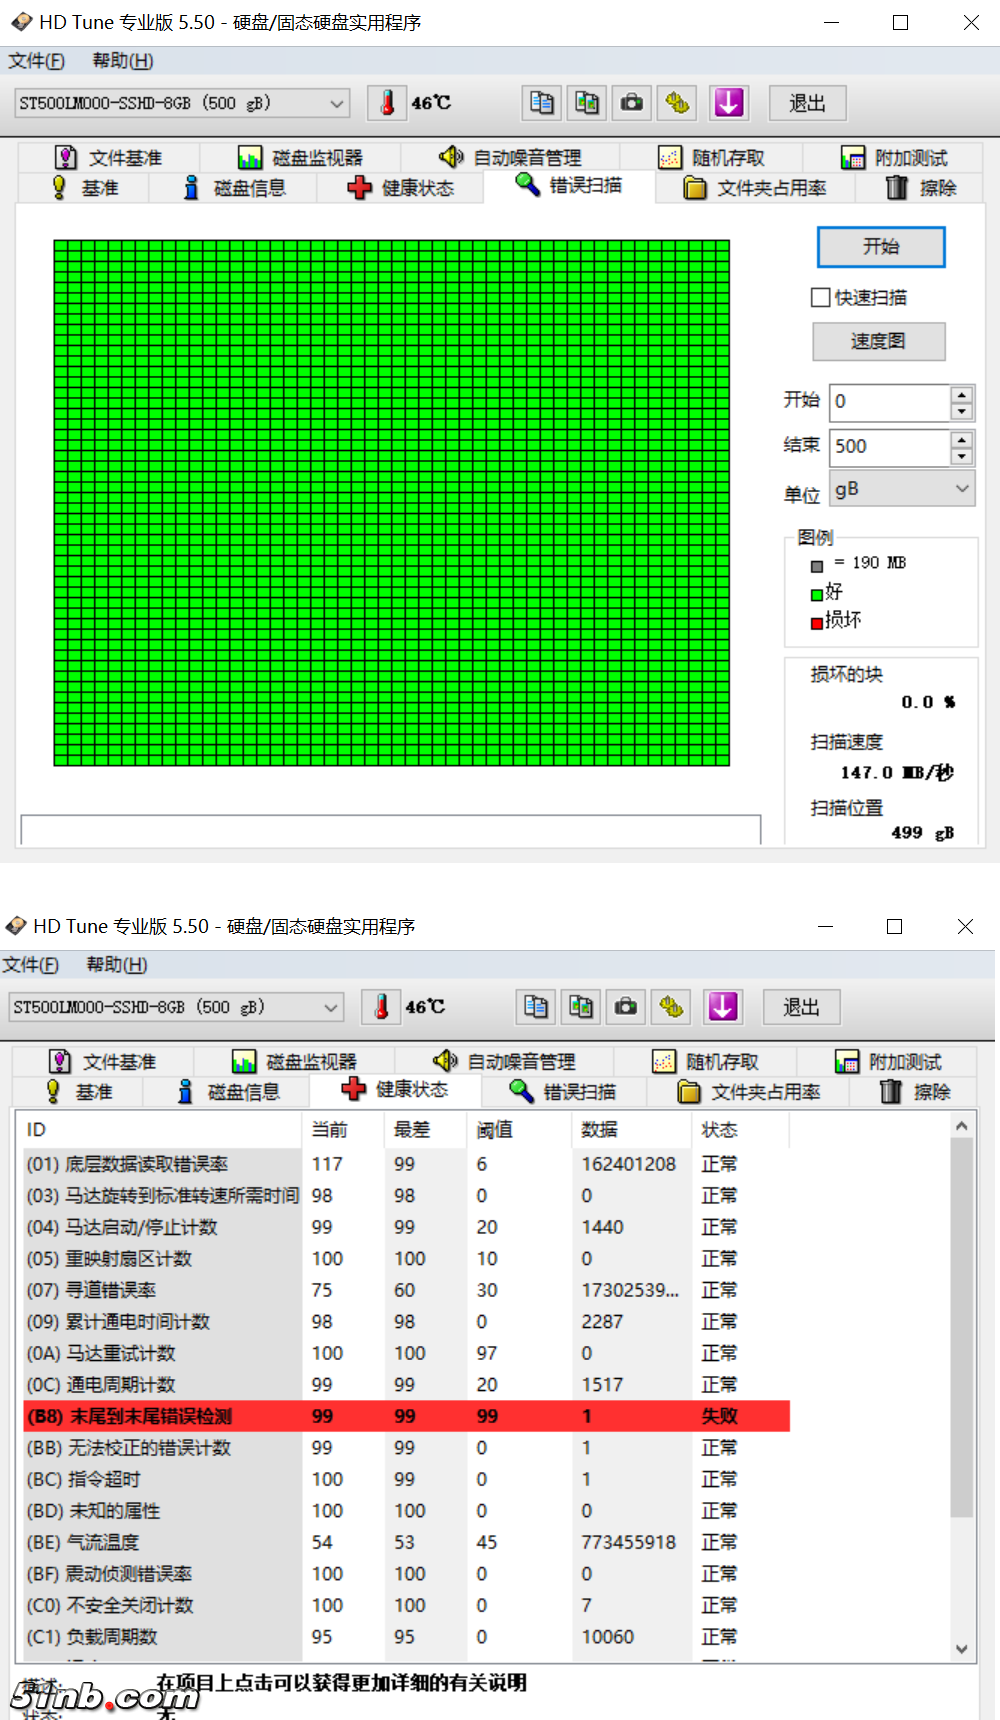Click scrollbar down arrow in SMART table

[962, 1649]
